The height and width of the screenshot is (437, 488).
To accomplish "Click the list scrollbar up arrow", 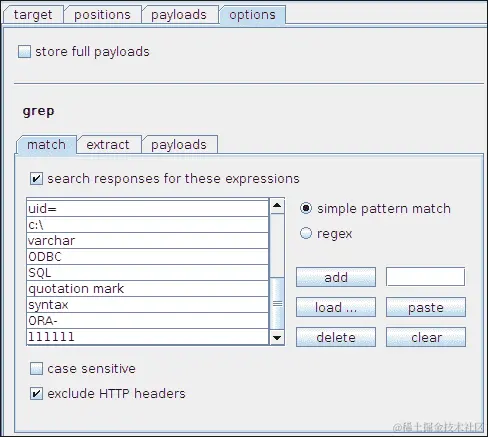I will click(277, 205).
